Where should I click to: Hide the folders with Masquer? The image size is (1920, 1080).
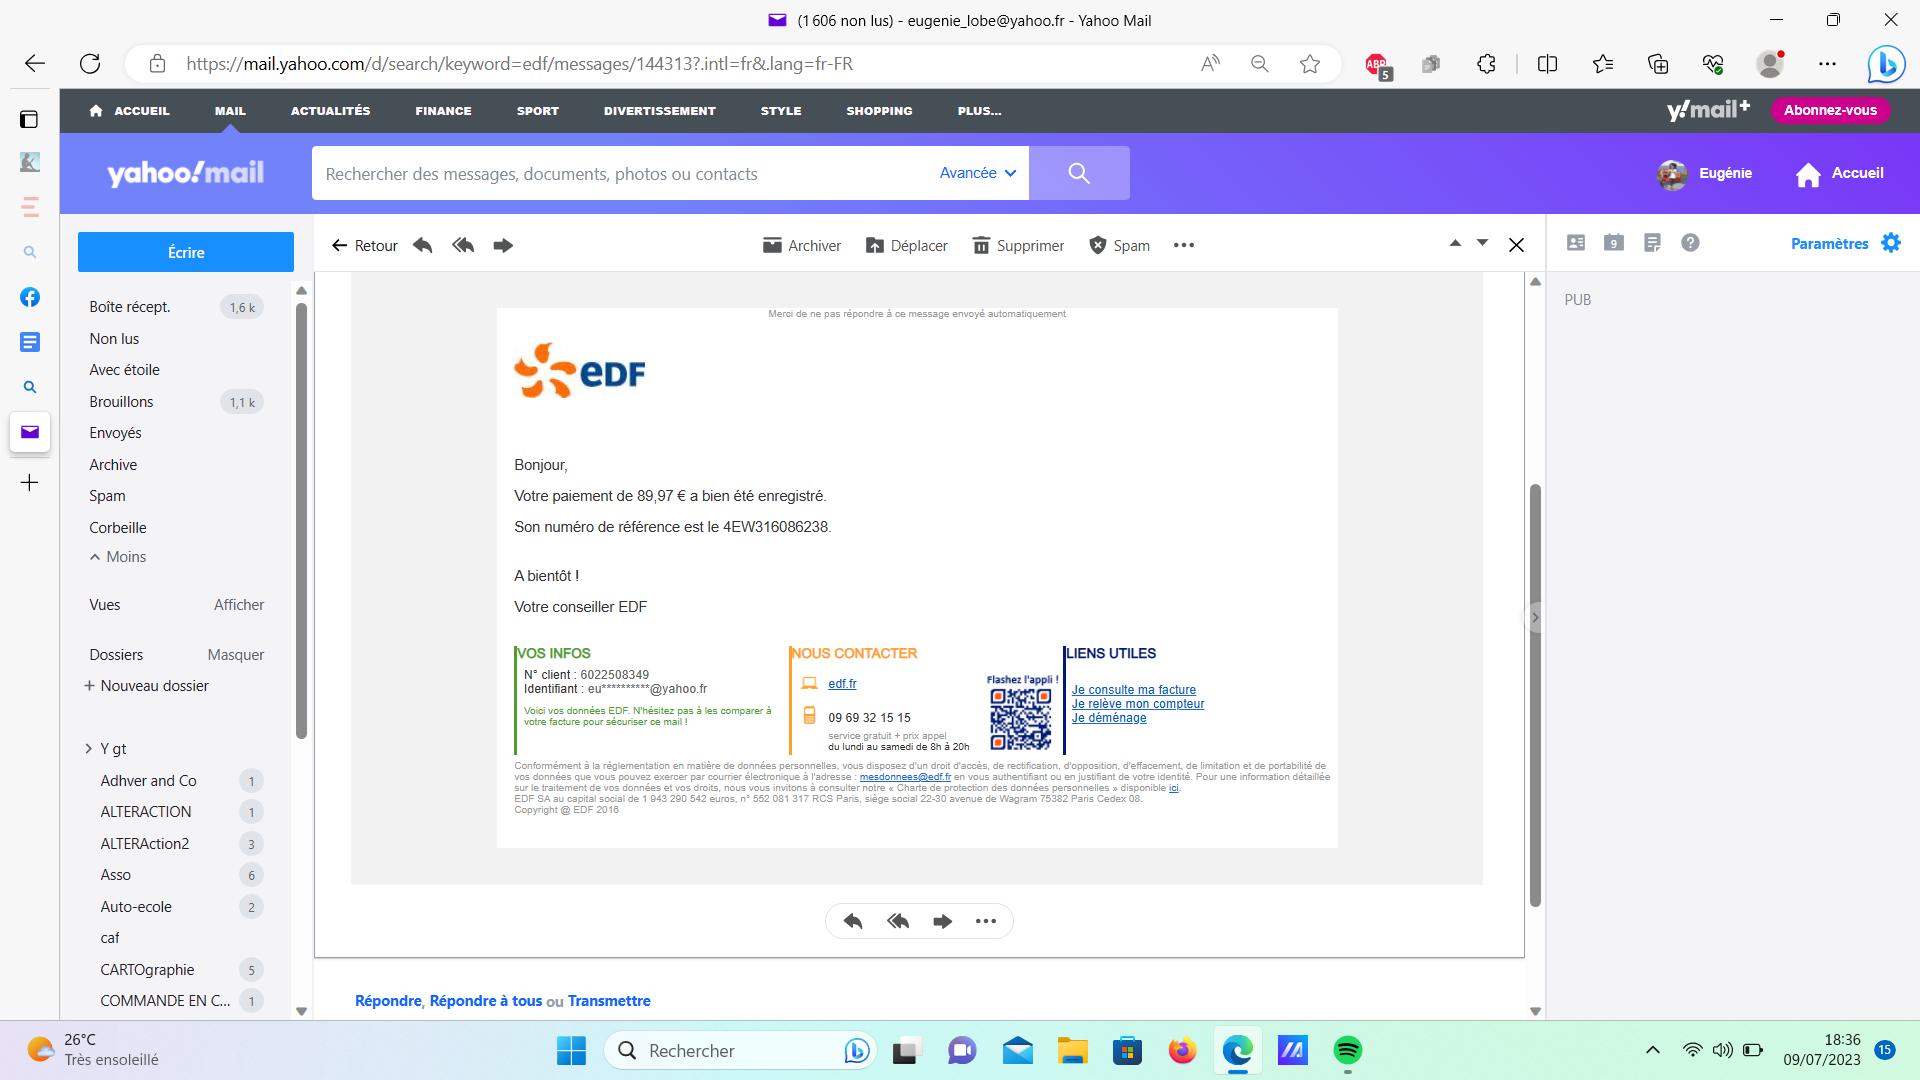pyautogui.click(x=236, y=655)
